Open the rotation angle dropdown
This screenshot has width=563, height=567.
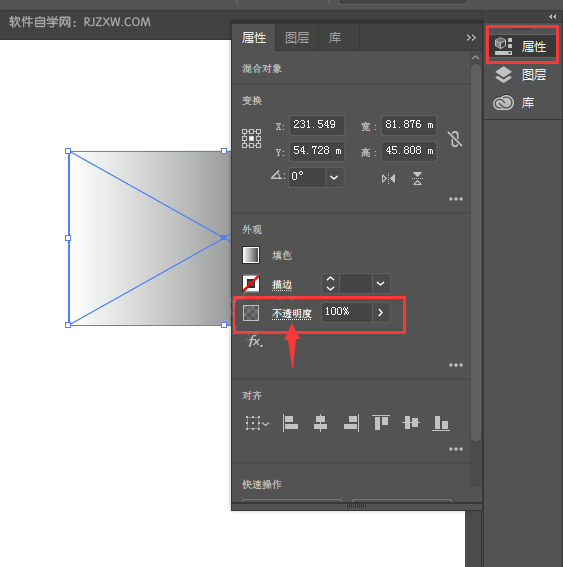coord(334,177)
